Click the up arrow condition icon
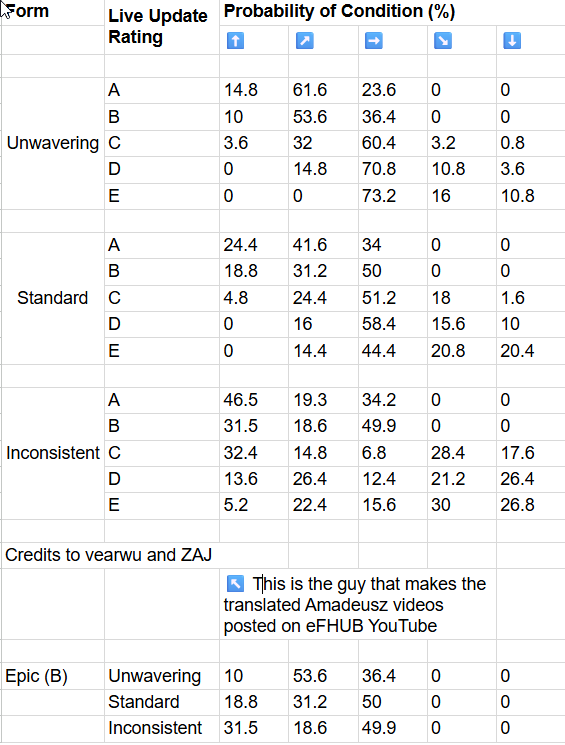Screen dimensions: 565x745 tap(235, 41)
